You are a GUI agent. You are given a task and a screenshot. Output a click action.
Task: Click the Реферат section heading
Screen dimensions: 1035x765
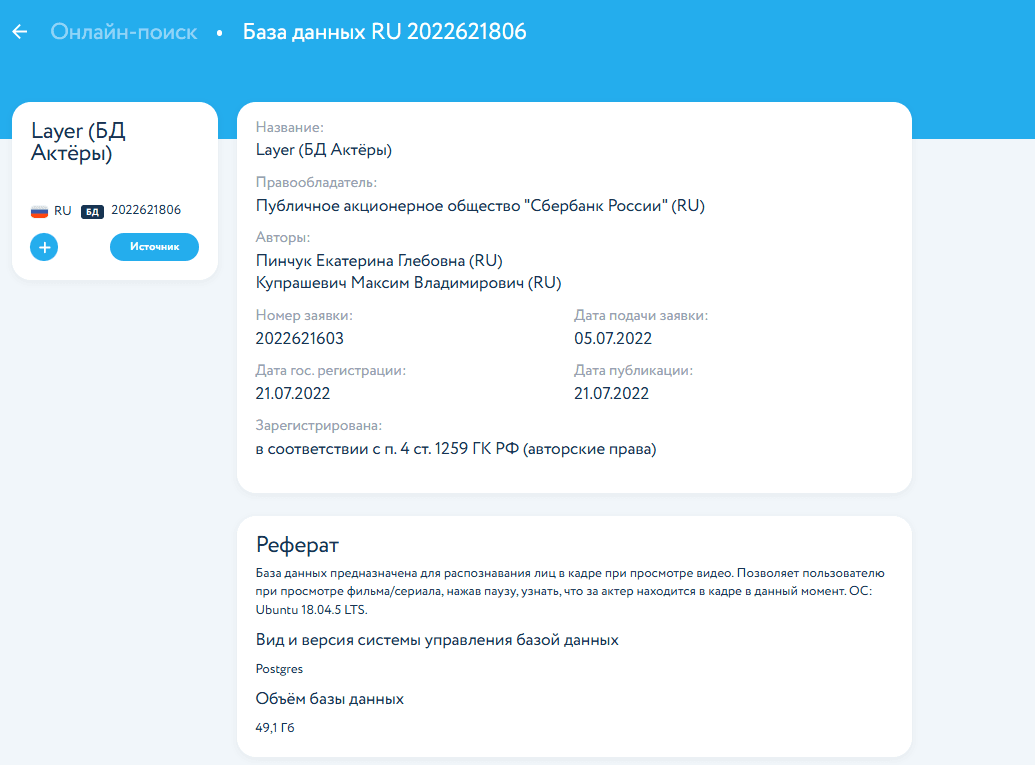(298, 545)
